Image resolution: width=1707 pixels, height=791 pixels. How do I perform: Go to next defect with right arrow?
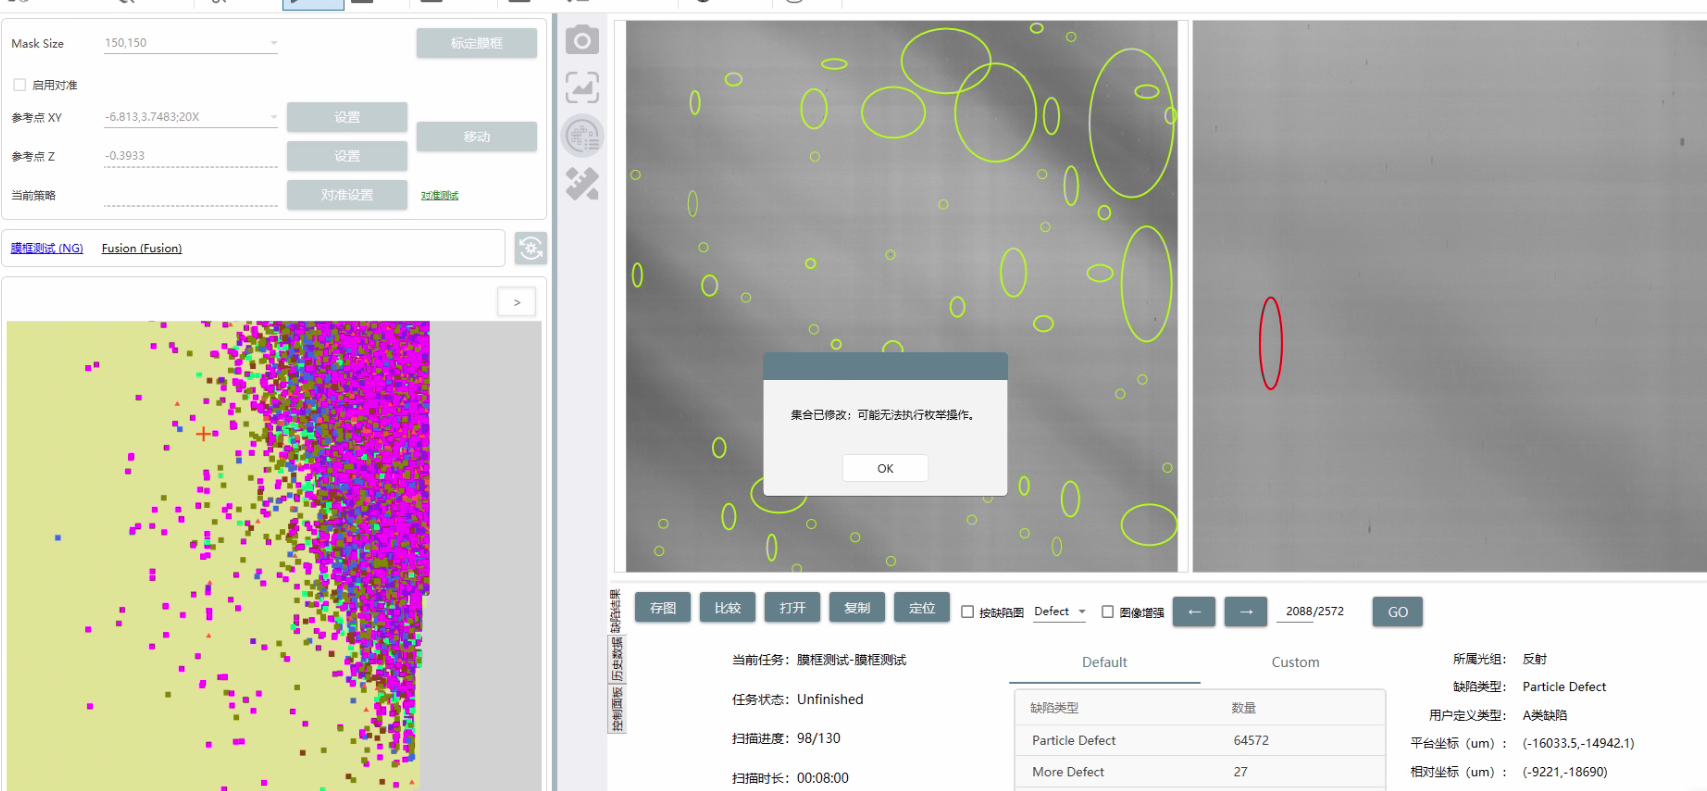[x=1246, y=612]
